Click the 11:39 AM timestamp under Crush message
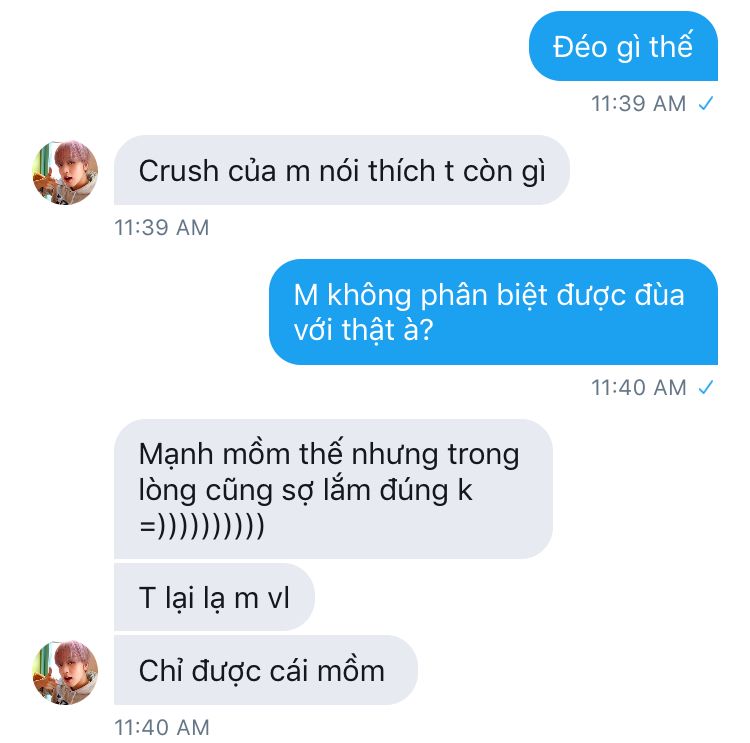 (162, 227)
